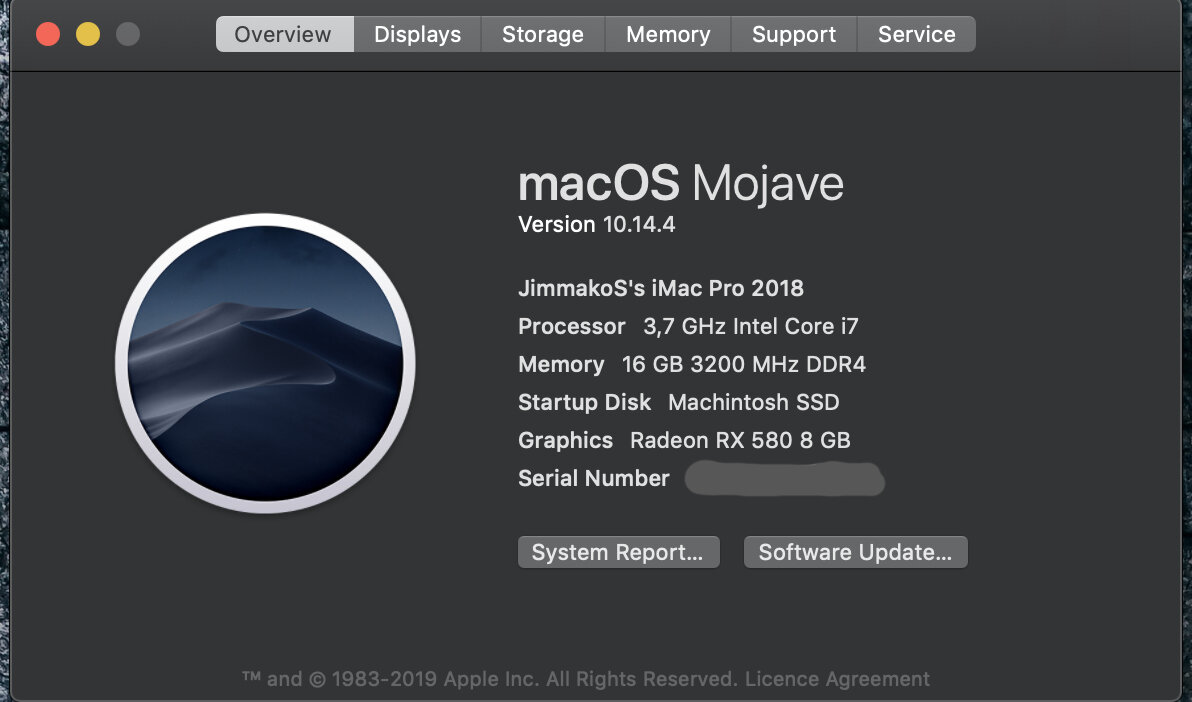Click the Machintosh SSD startup disk text
Viewport: 1192px width, 702px height.
753,402
